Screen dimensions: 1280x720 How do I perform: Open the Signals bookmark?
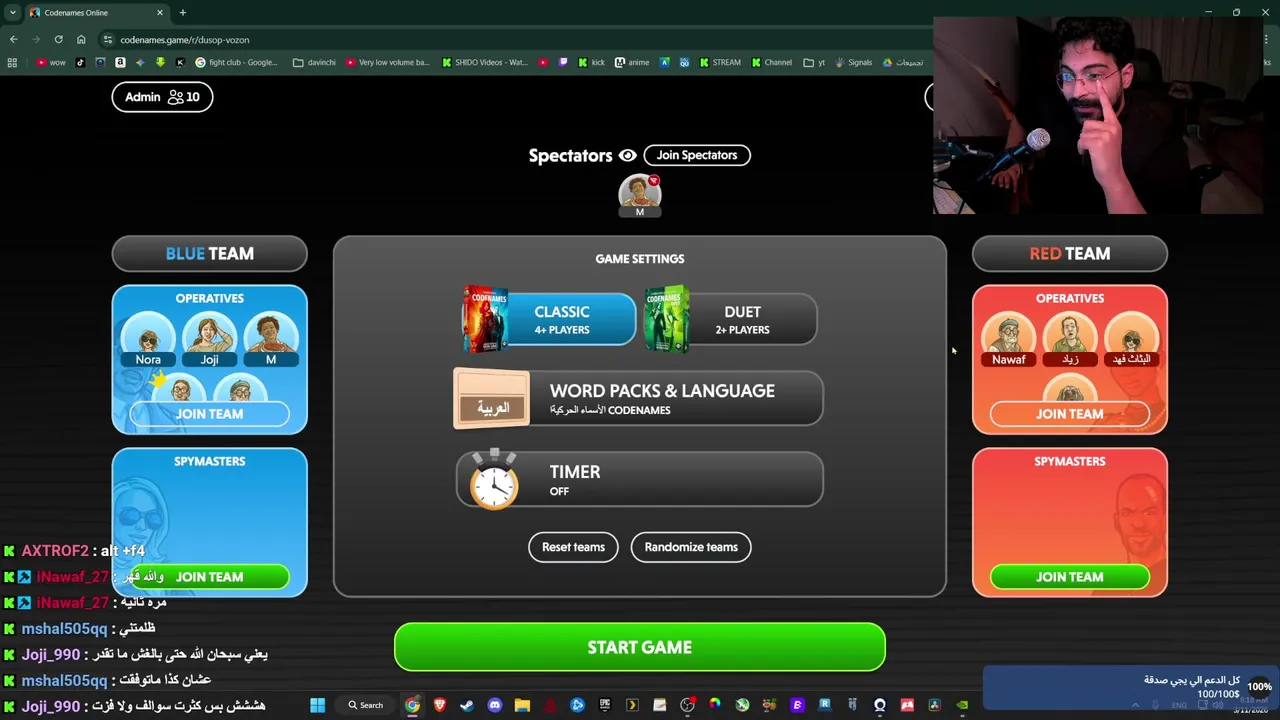(853, 62)
